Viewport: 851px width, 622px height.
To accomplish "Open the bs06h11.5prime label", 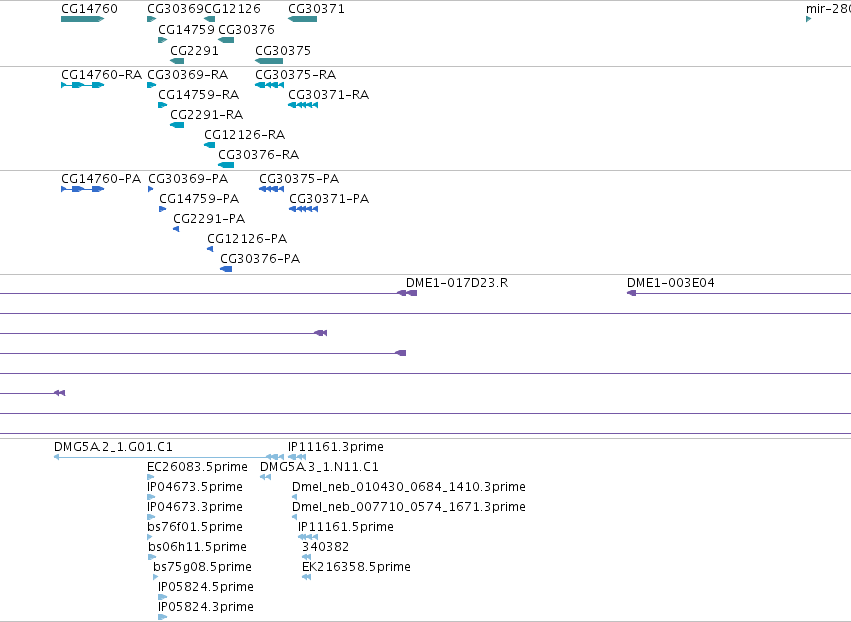I will coord(197,547).
